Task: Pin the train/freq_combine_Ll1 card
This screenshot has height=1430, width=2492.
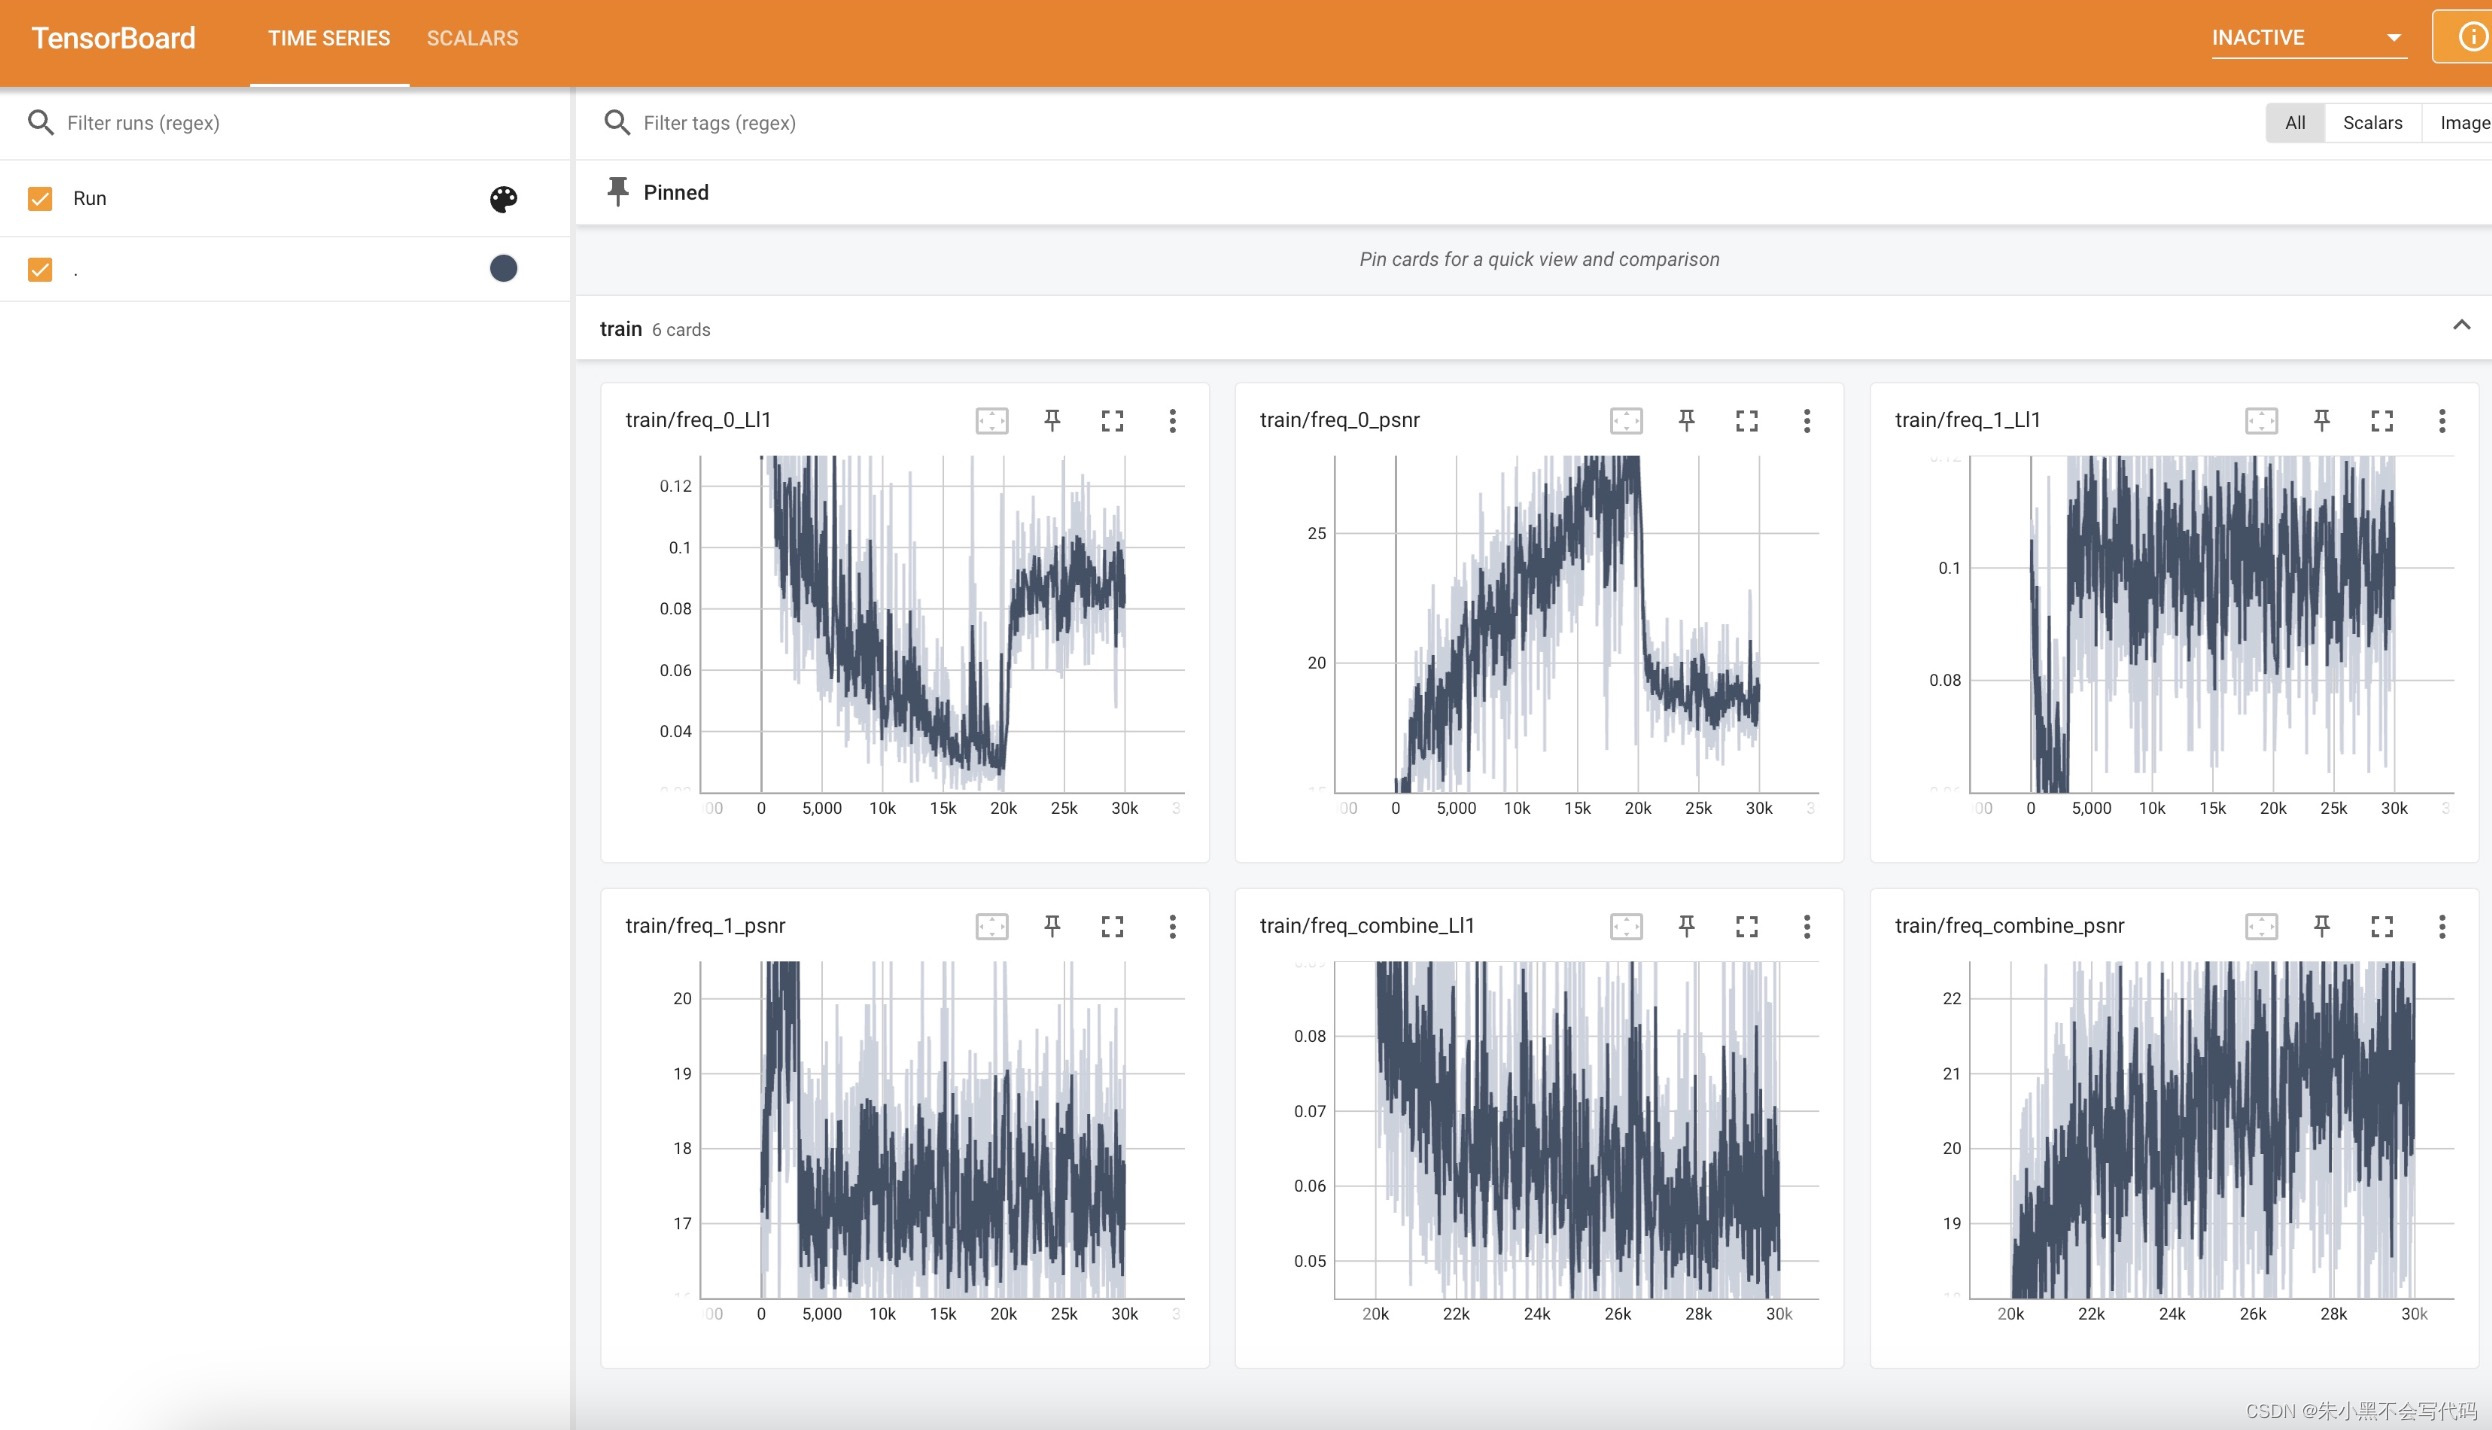Action: 1686,926
